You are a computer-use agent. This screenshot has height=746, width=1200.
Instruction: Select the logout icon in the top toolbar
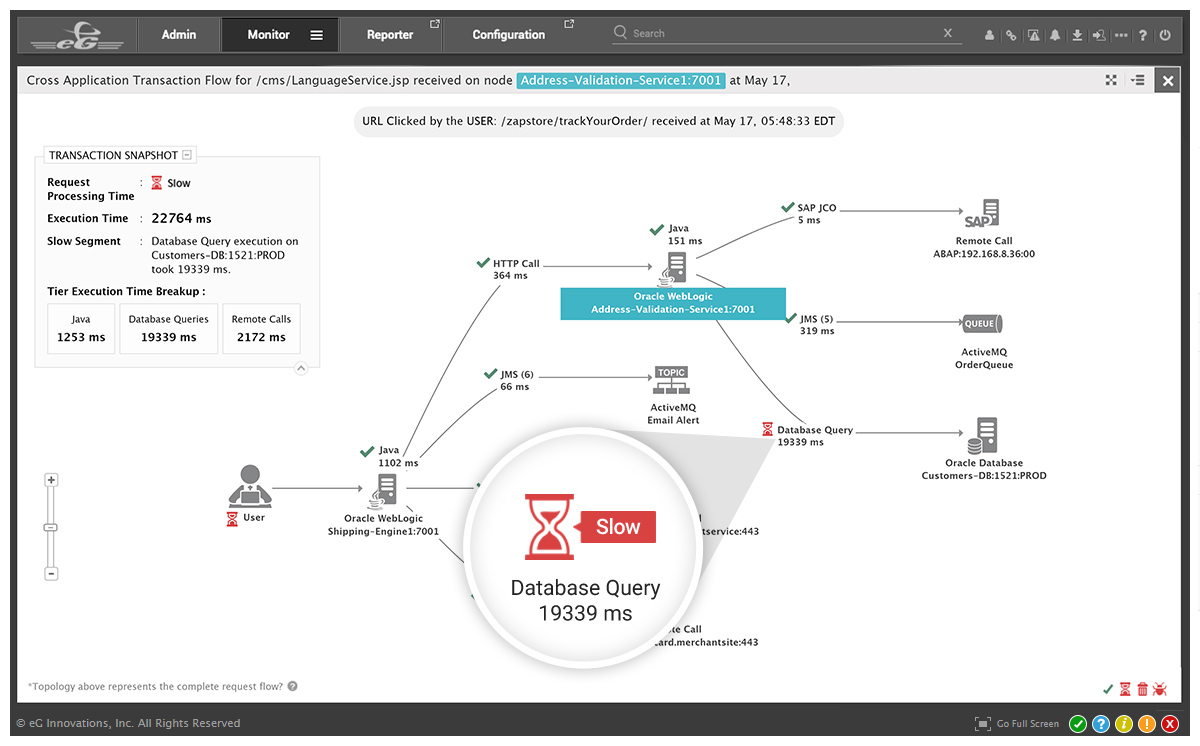tap(1099, 35)
